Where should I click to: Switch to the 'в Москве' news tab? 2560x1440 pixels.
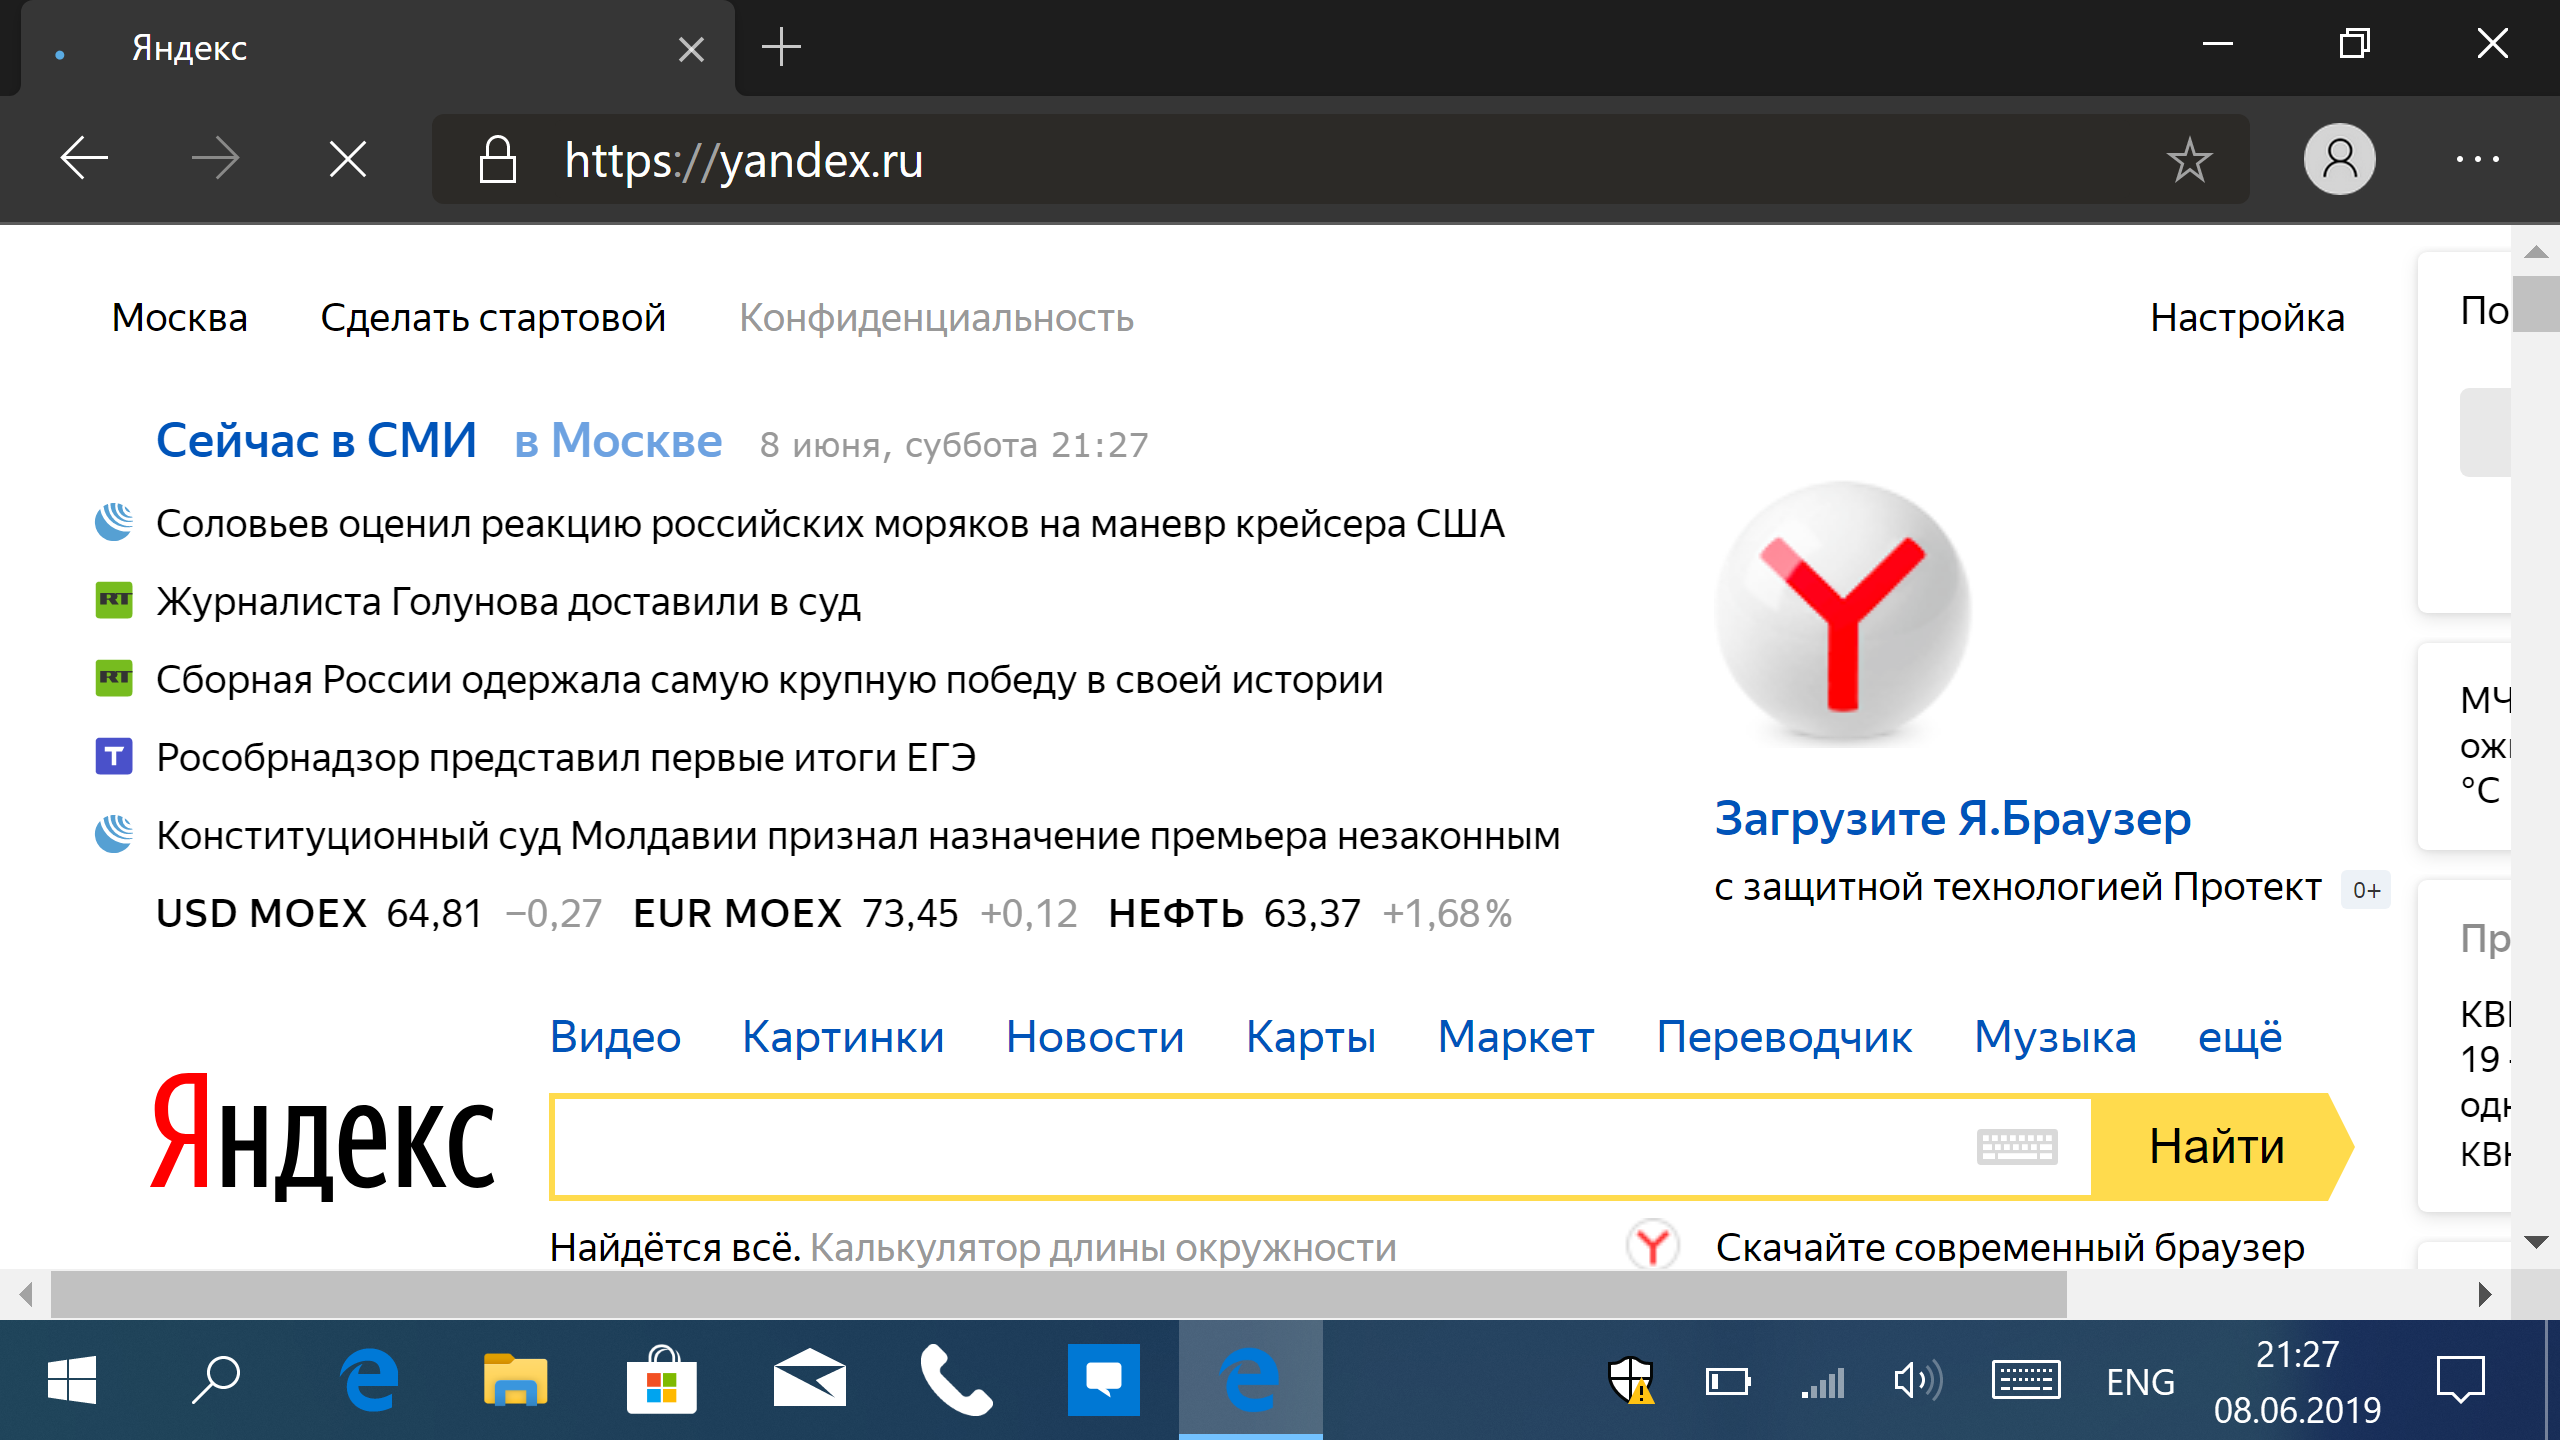point(618,441)
